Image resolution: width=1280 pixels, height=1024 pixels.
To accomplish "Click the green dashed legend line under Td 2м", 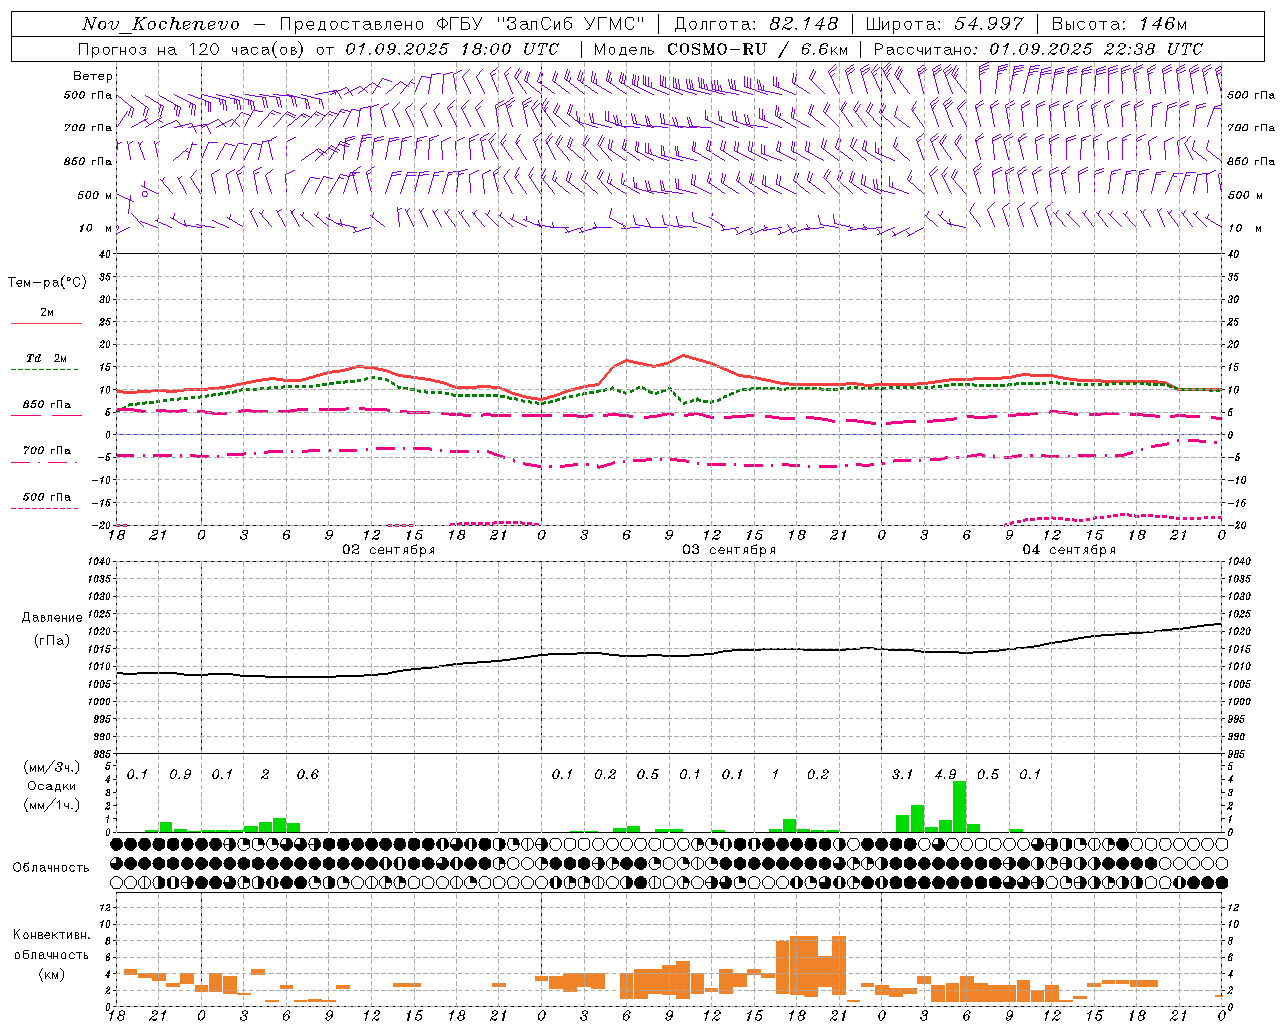I will pos(46,370).
